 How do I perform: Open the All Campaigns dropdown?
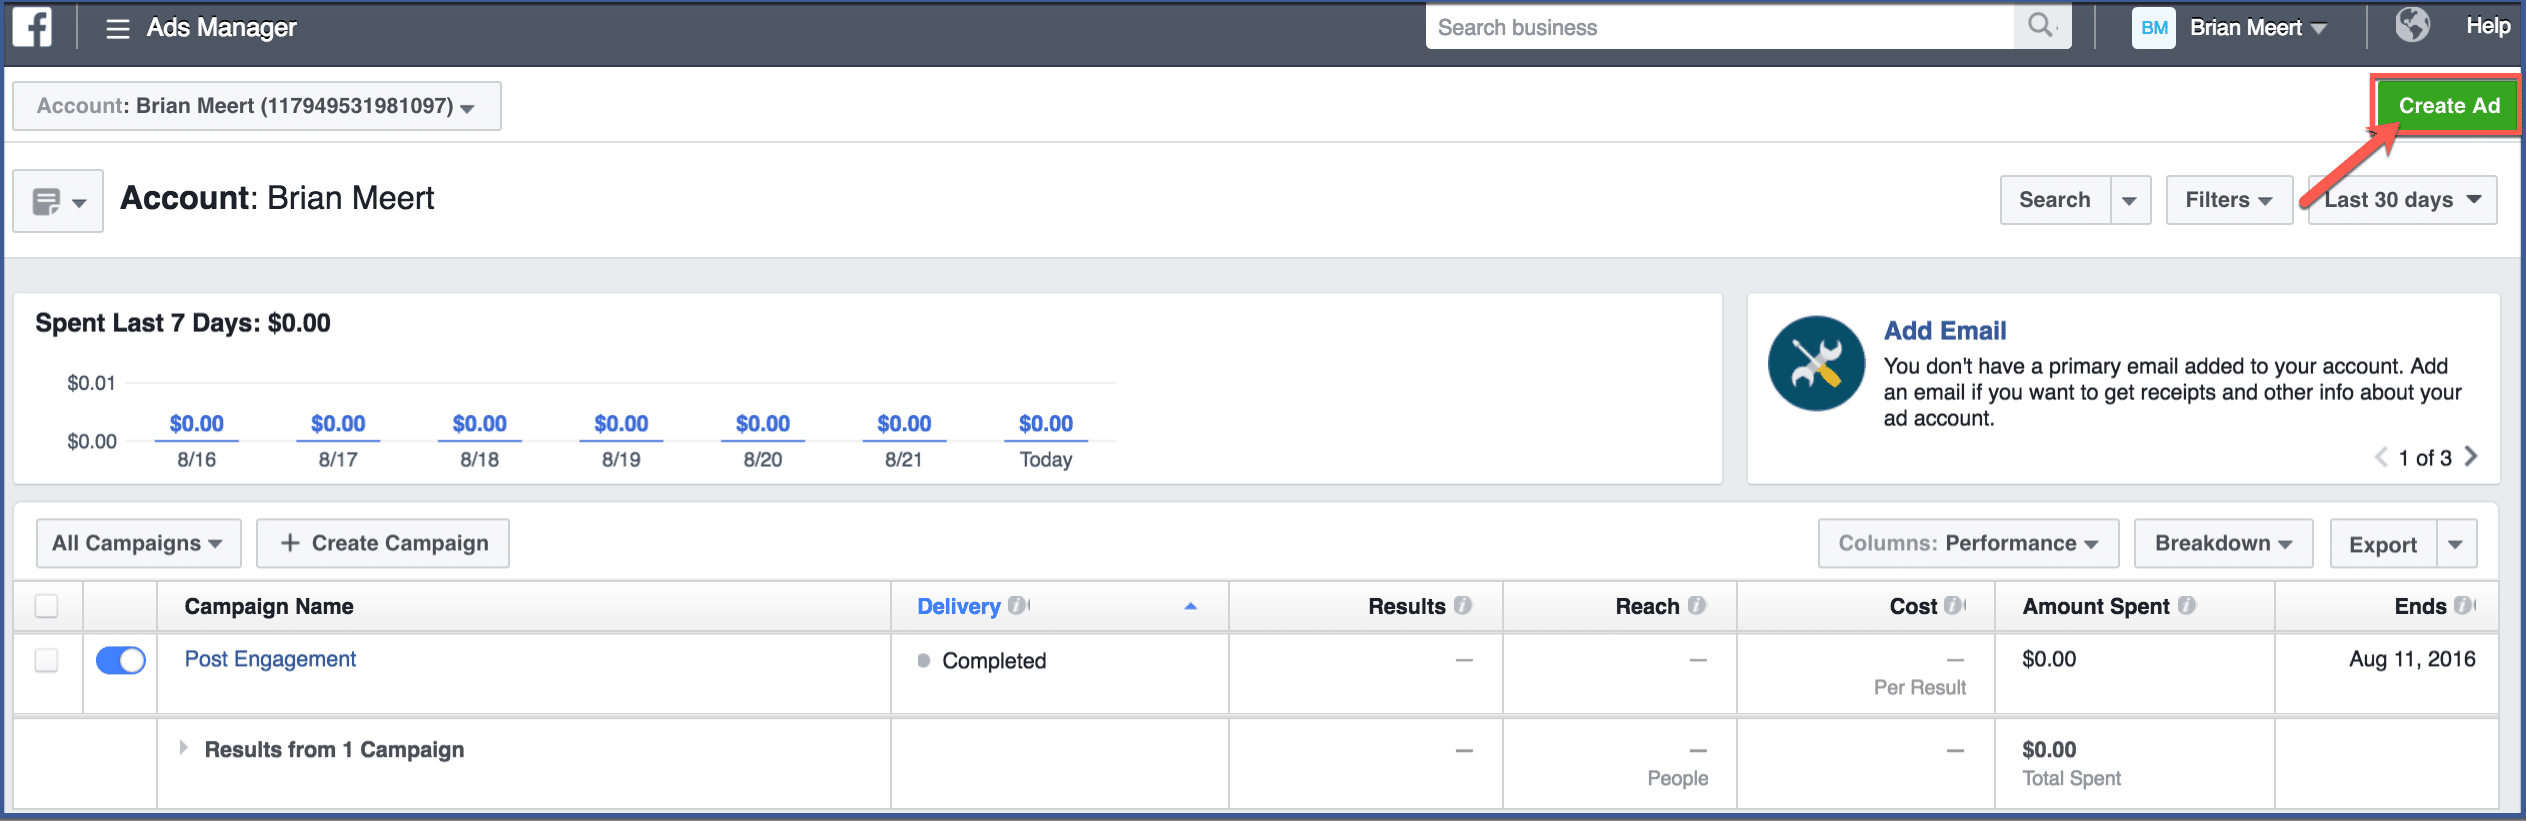[138, 543]
